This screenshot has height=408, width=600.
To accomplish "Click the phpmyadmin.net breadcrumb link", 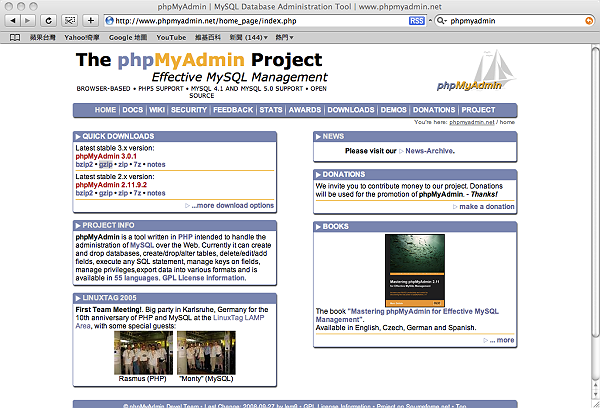I will 472,122.
